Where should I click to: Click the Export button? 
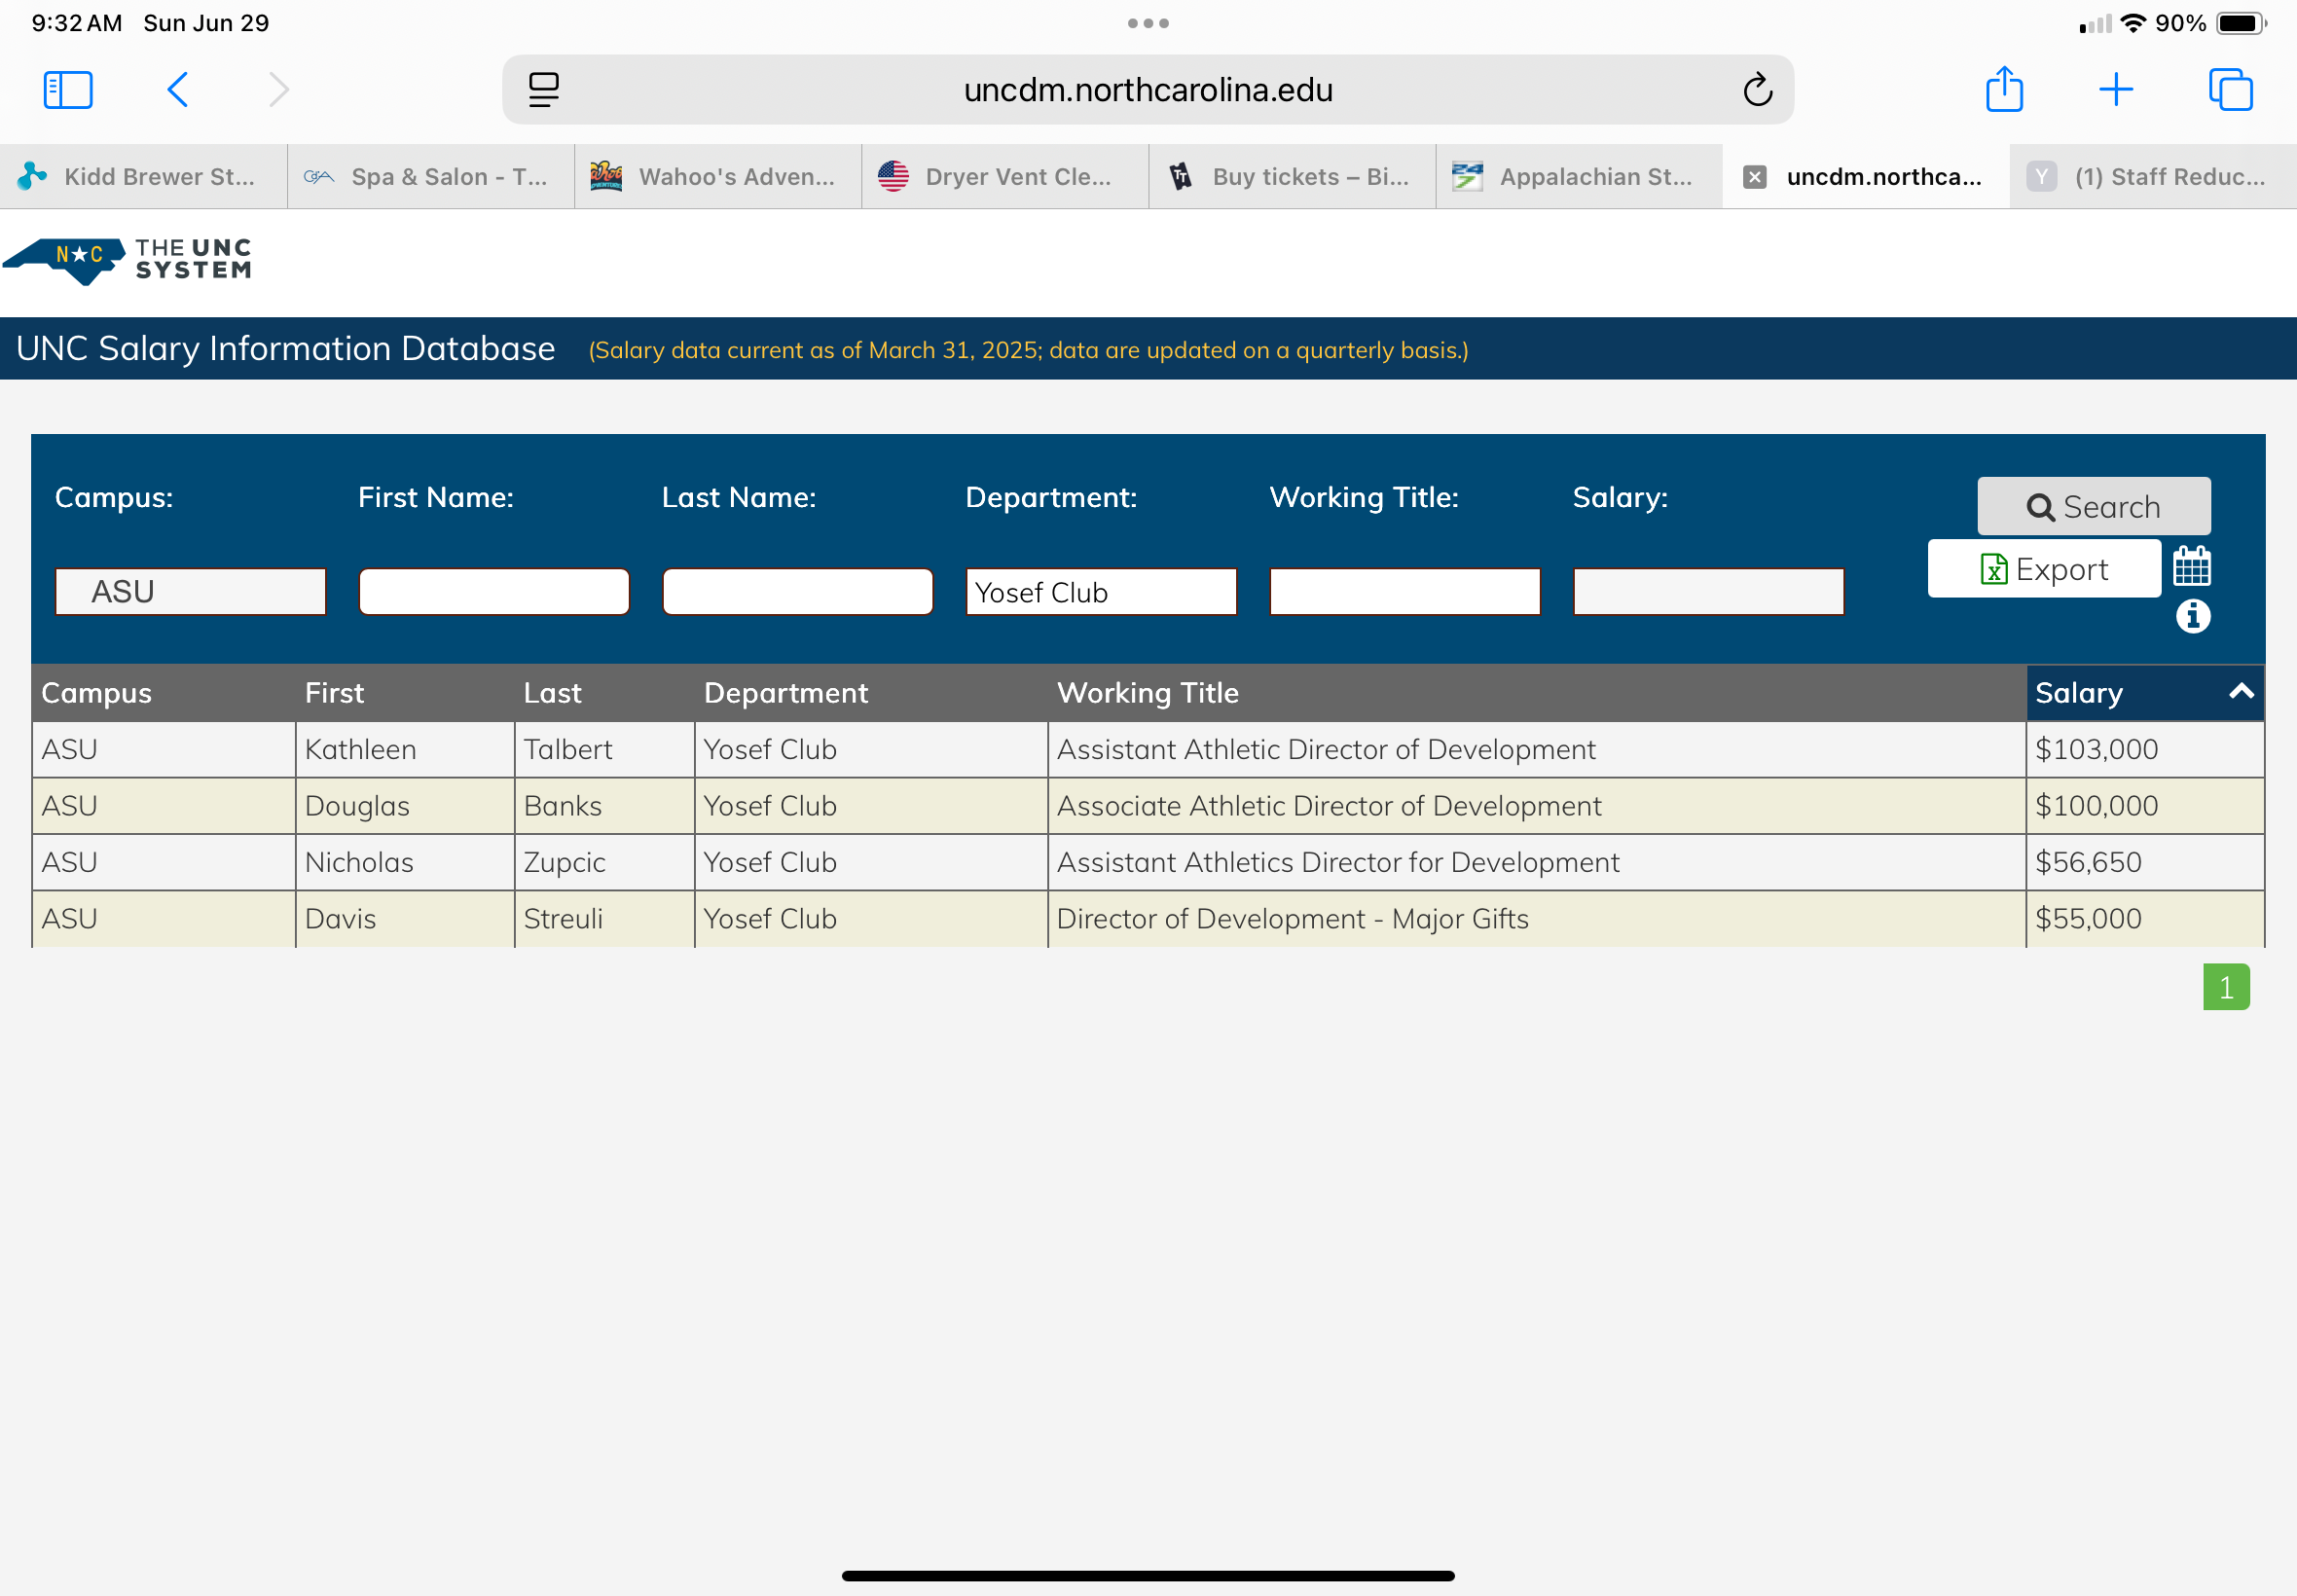(2043, 569)
